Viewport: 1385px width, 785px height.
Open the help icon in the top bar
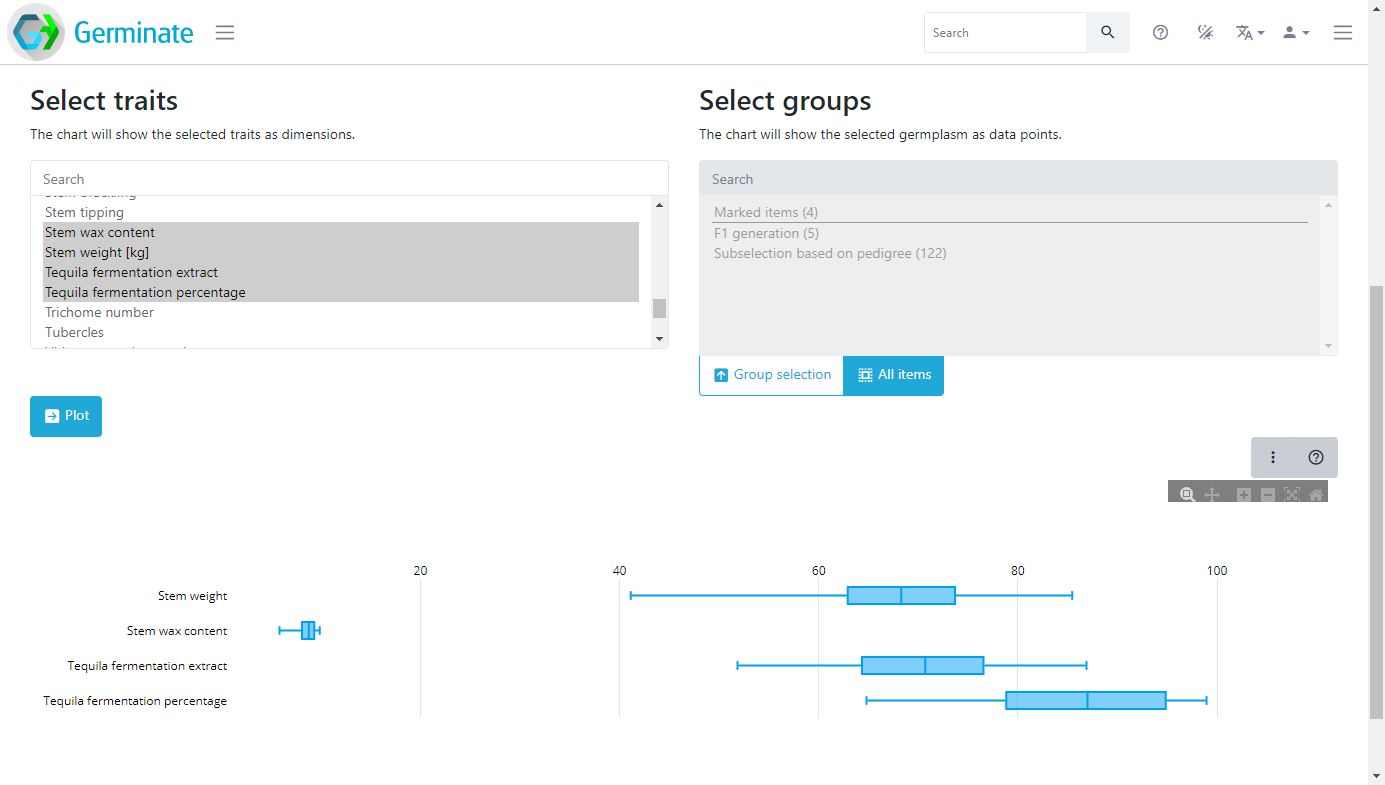coord(1160,33)
